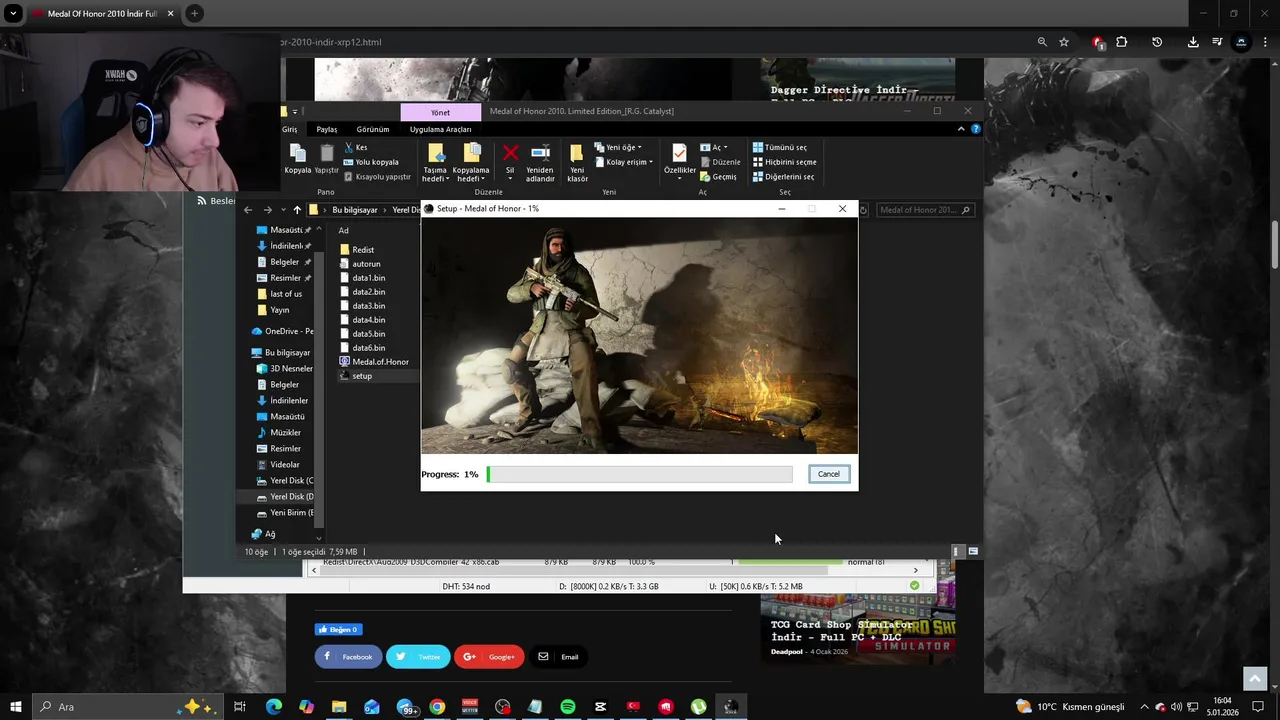This screenshot has height=720, width=1280.
Task: Open the Aç dropdown in the ribbon
Action: (714, 147)
